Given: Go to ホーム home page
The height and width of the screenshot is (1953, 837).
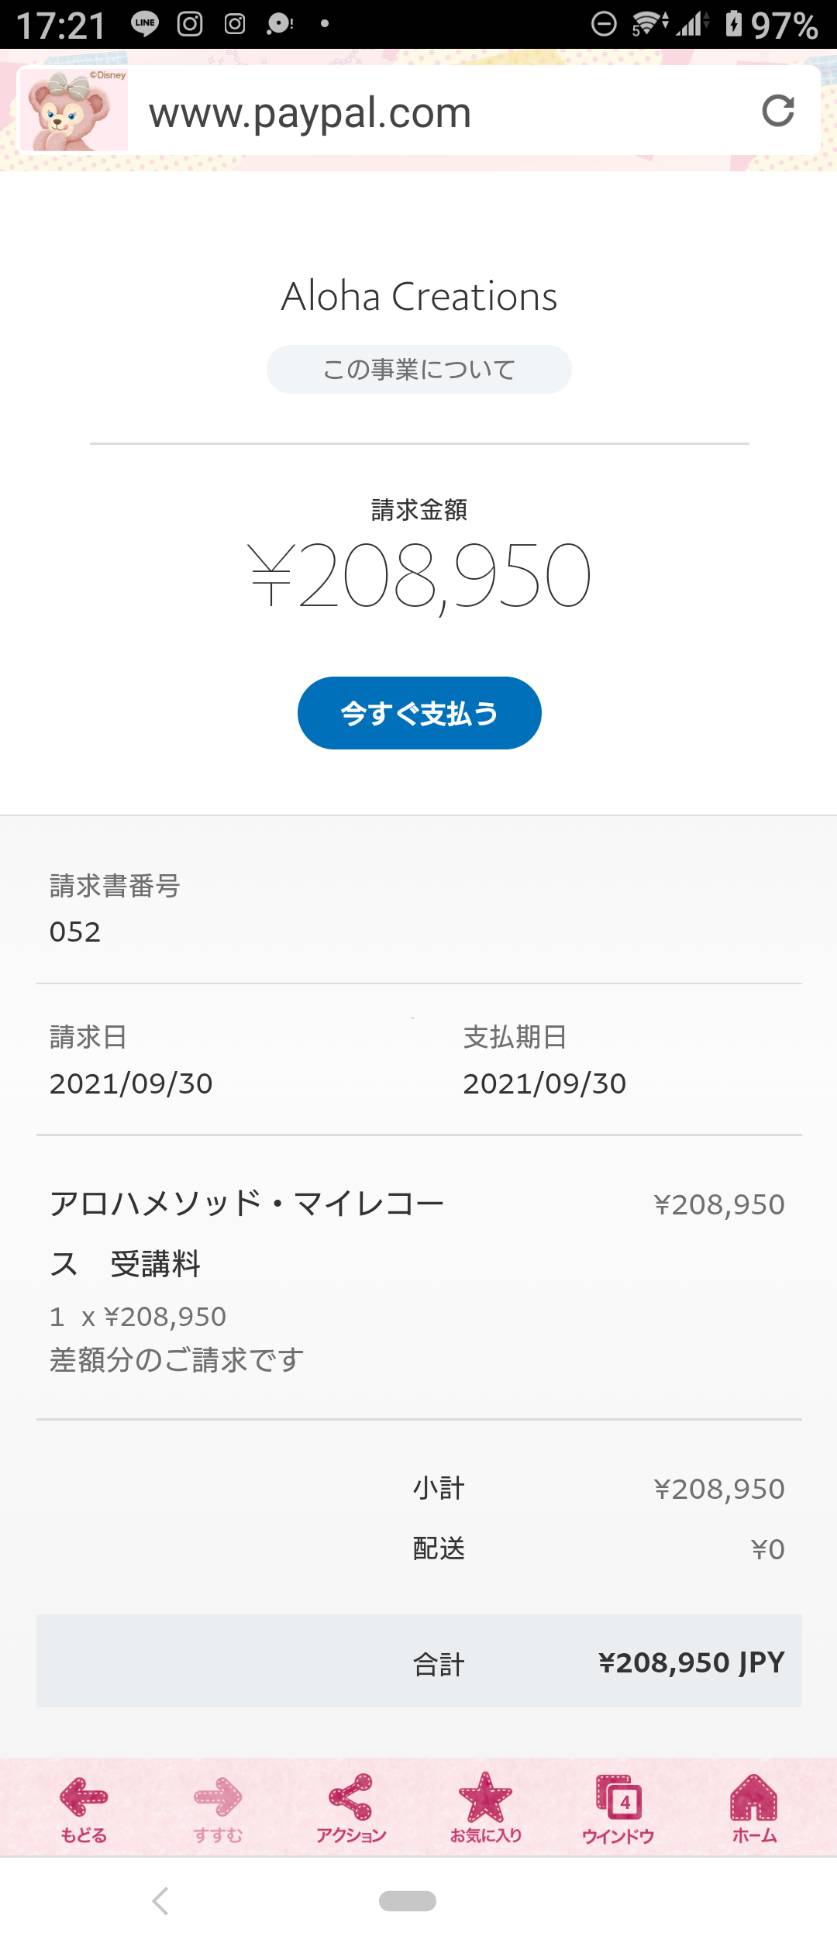Looking at the screenshot, I should [x=754, y=1809].
